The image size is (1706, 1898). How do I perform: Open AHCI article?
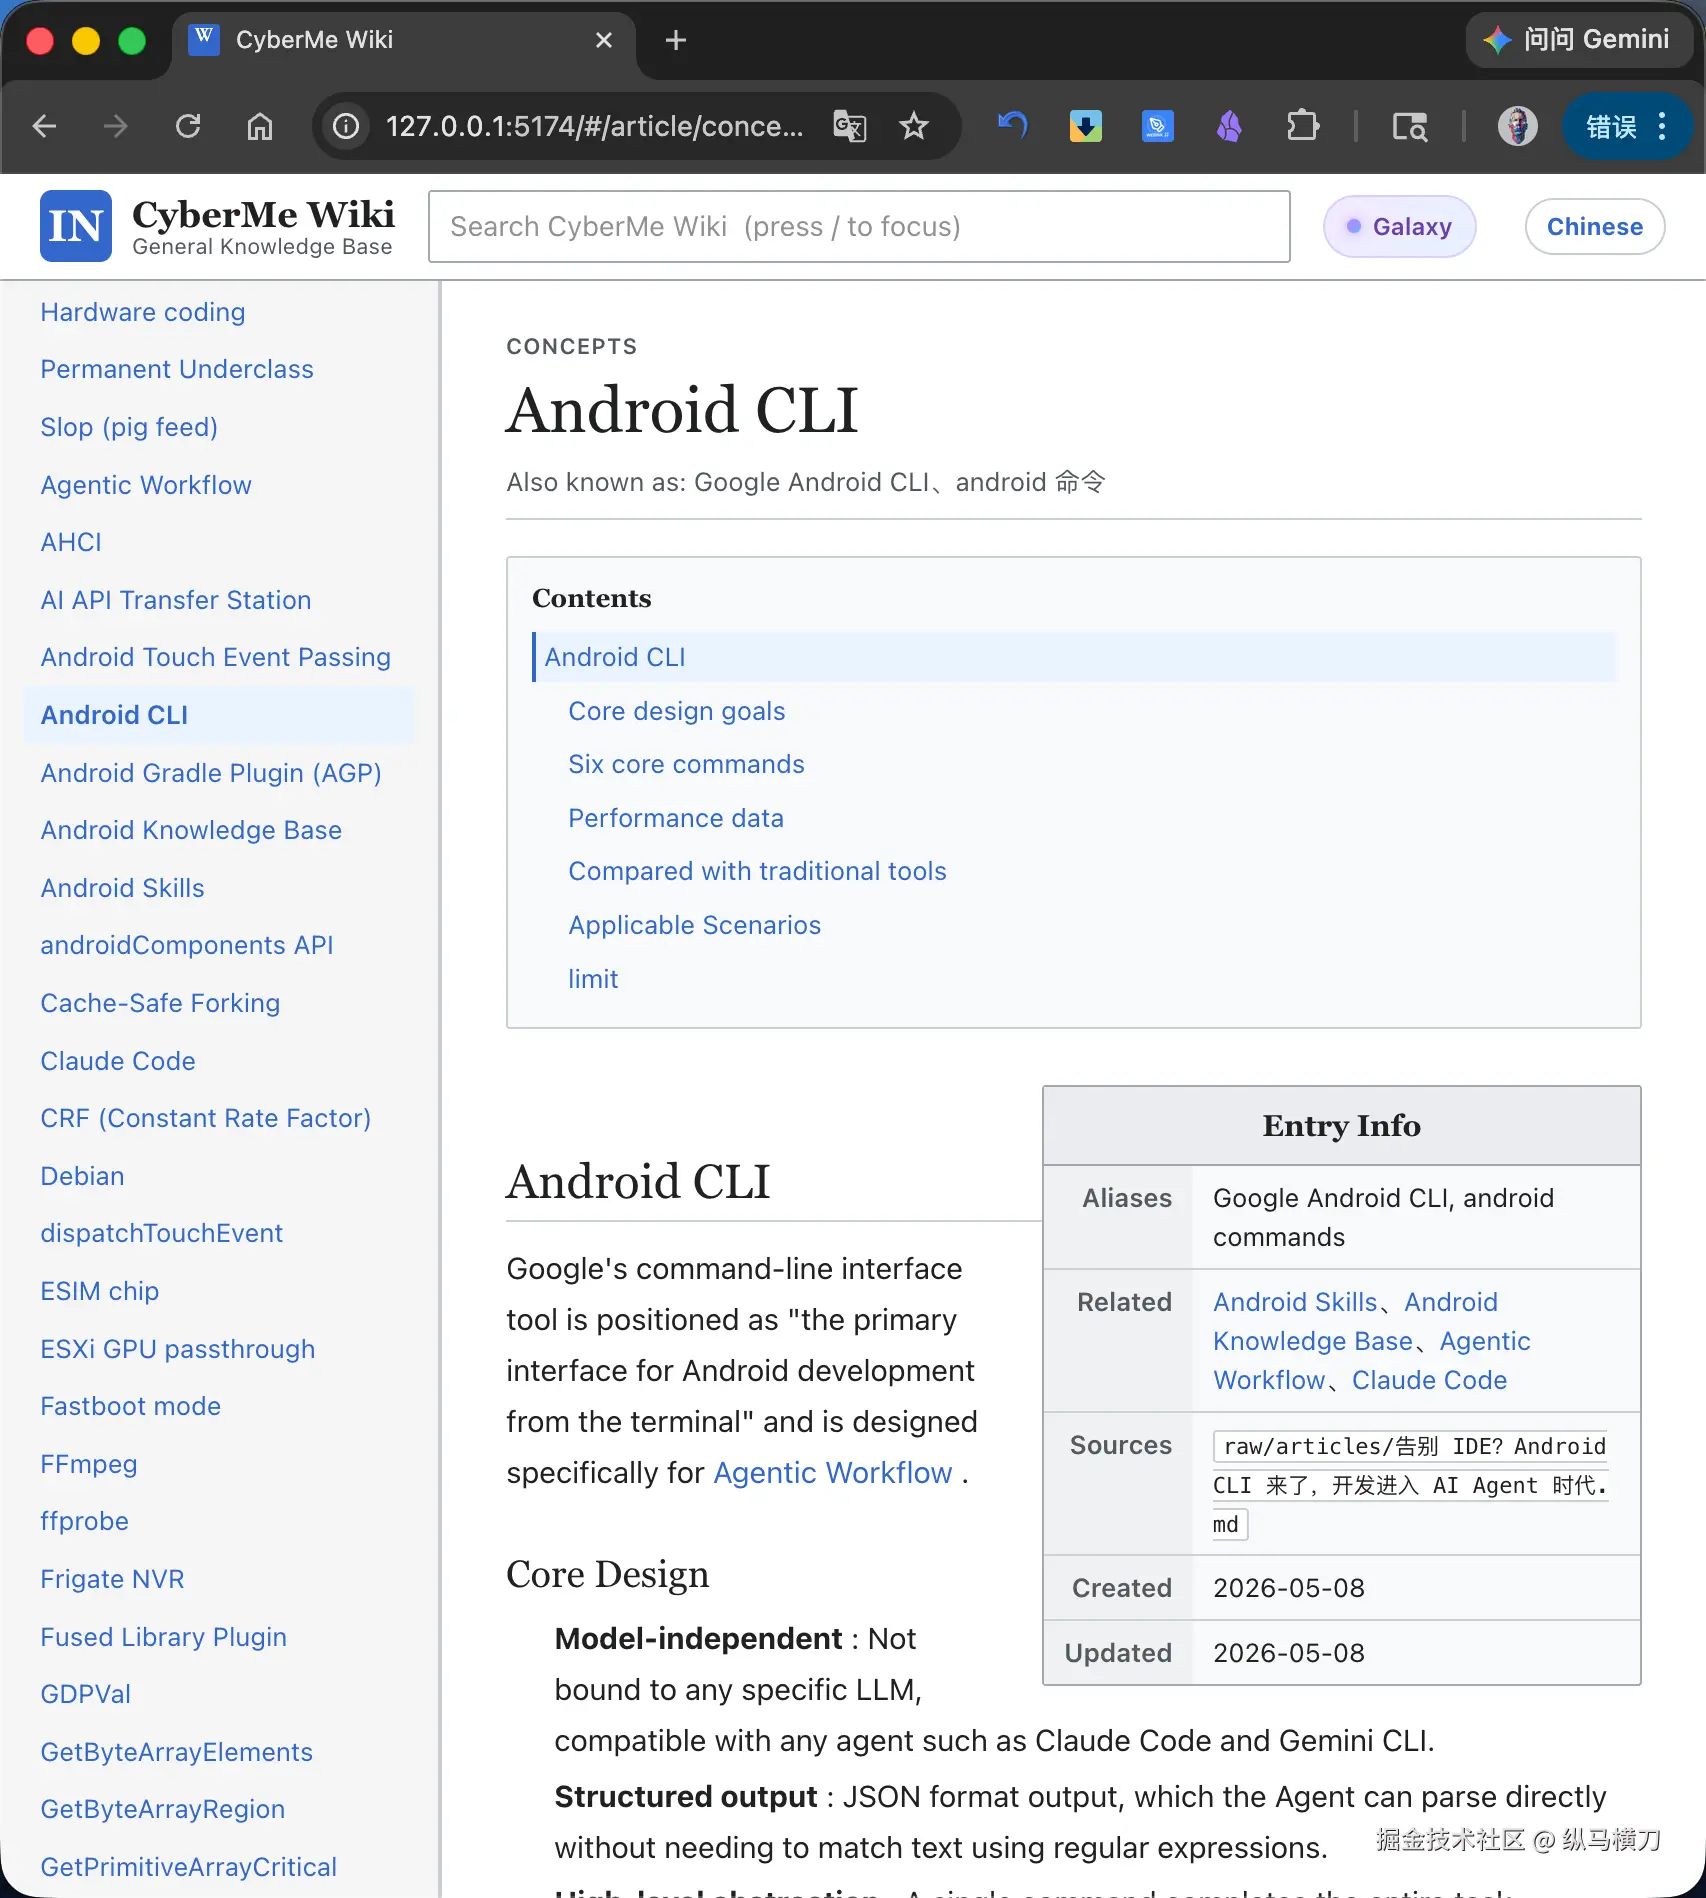coord(71,542)
